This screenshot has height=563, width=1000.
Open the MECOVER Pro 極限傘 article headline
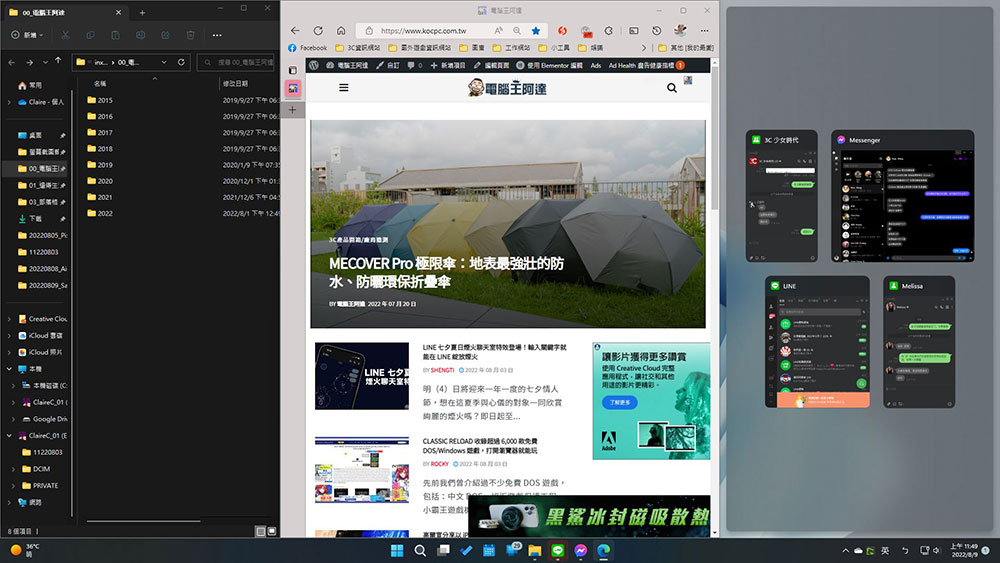point(446,272)
